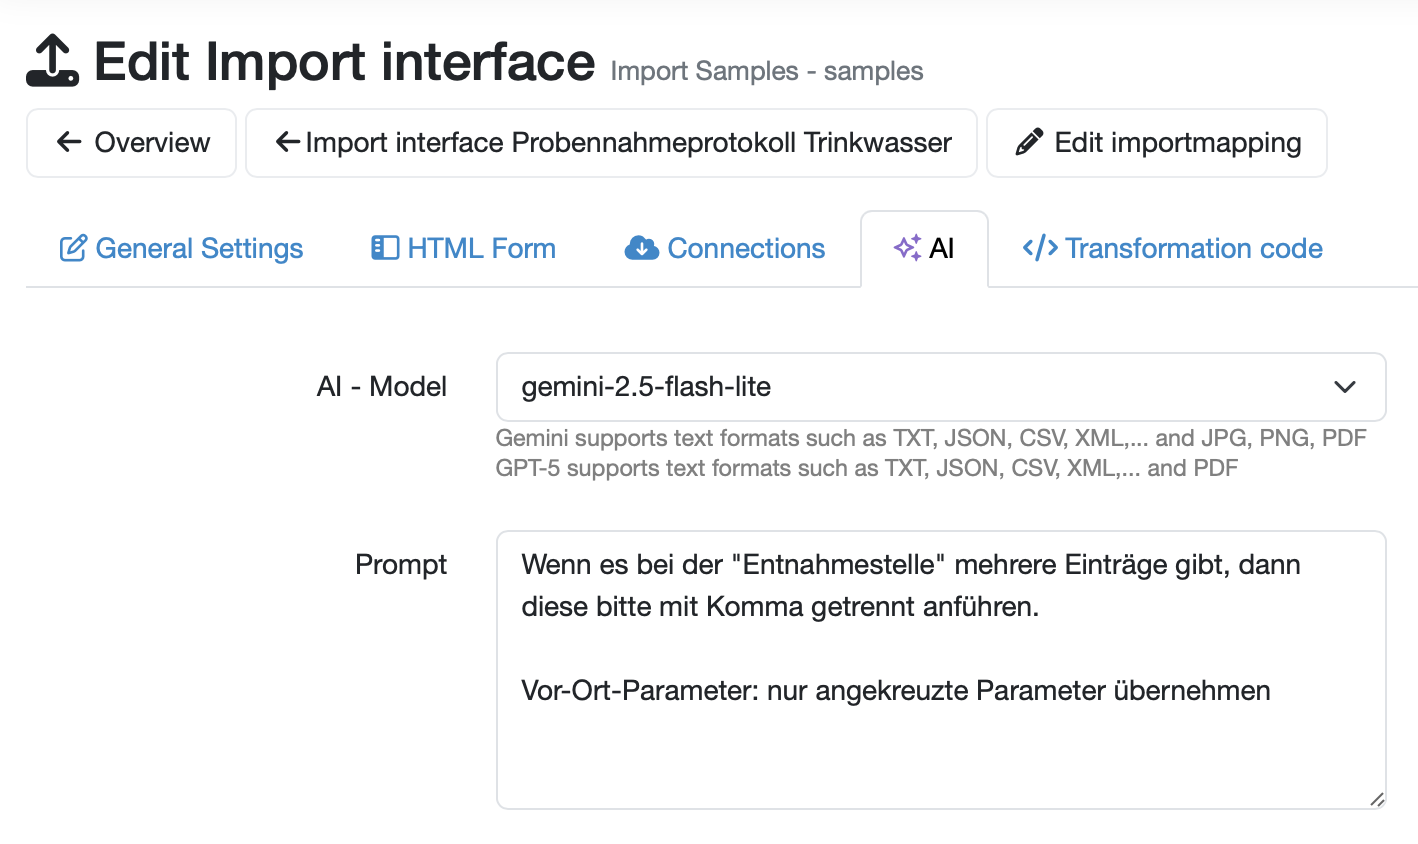Screen dimensions: 1418x844
Task: Click the left arrow icon in Overview button
Action: [x=69, y=142]
